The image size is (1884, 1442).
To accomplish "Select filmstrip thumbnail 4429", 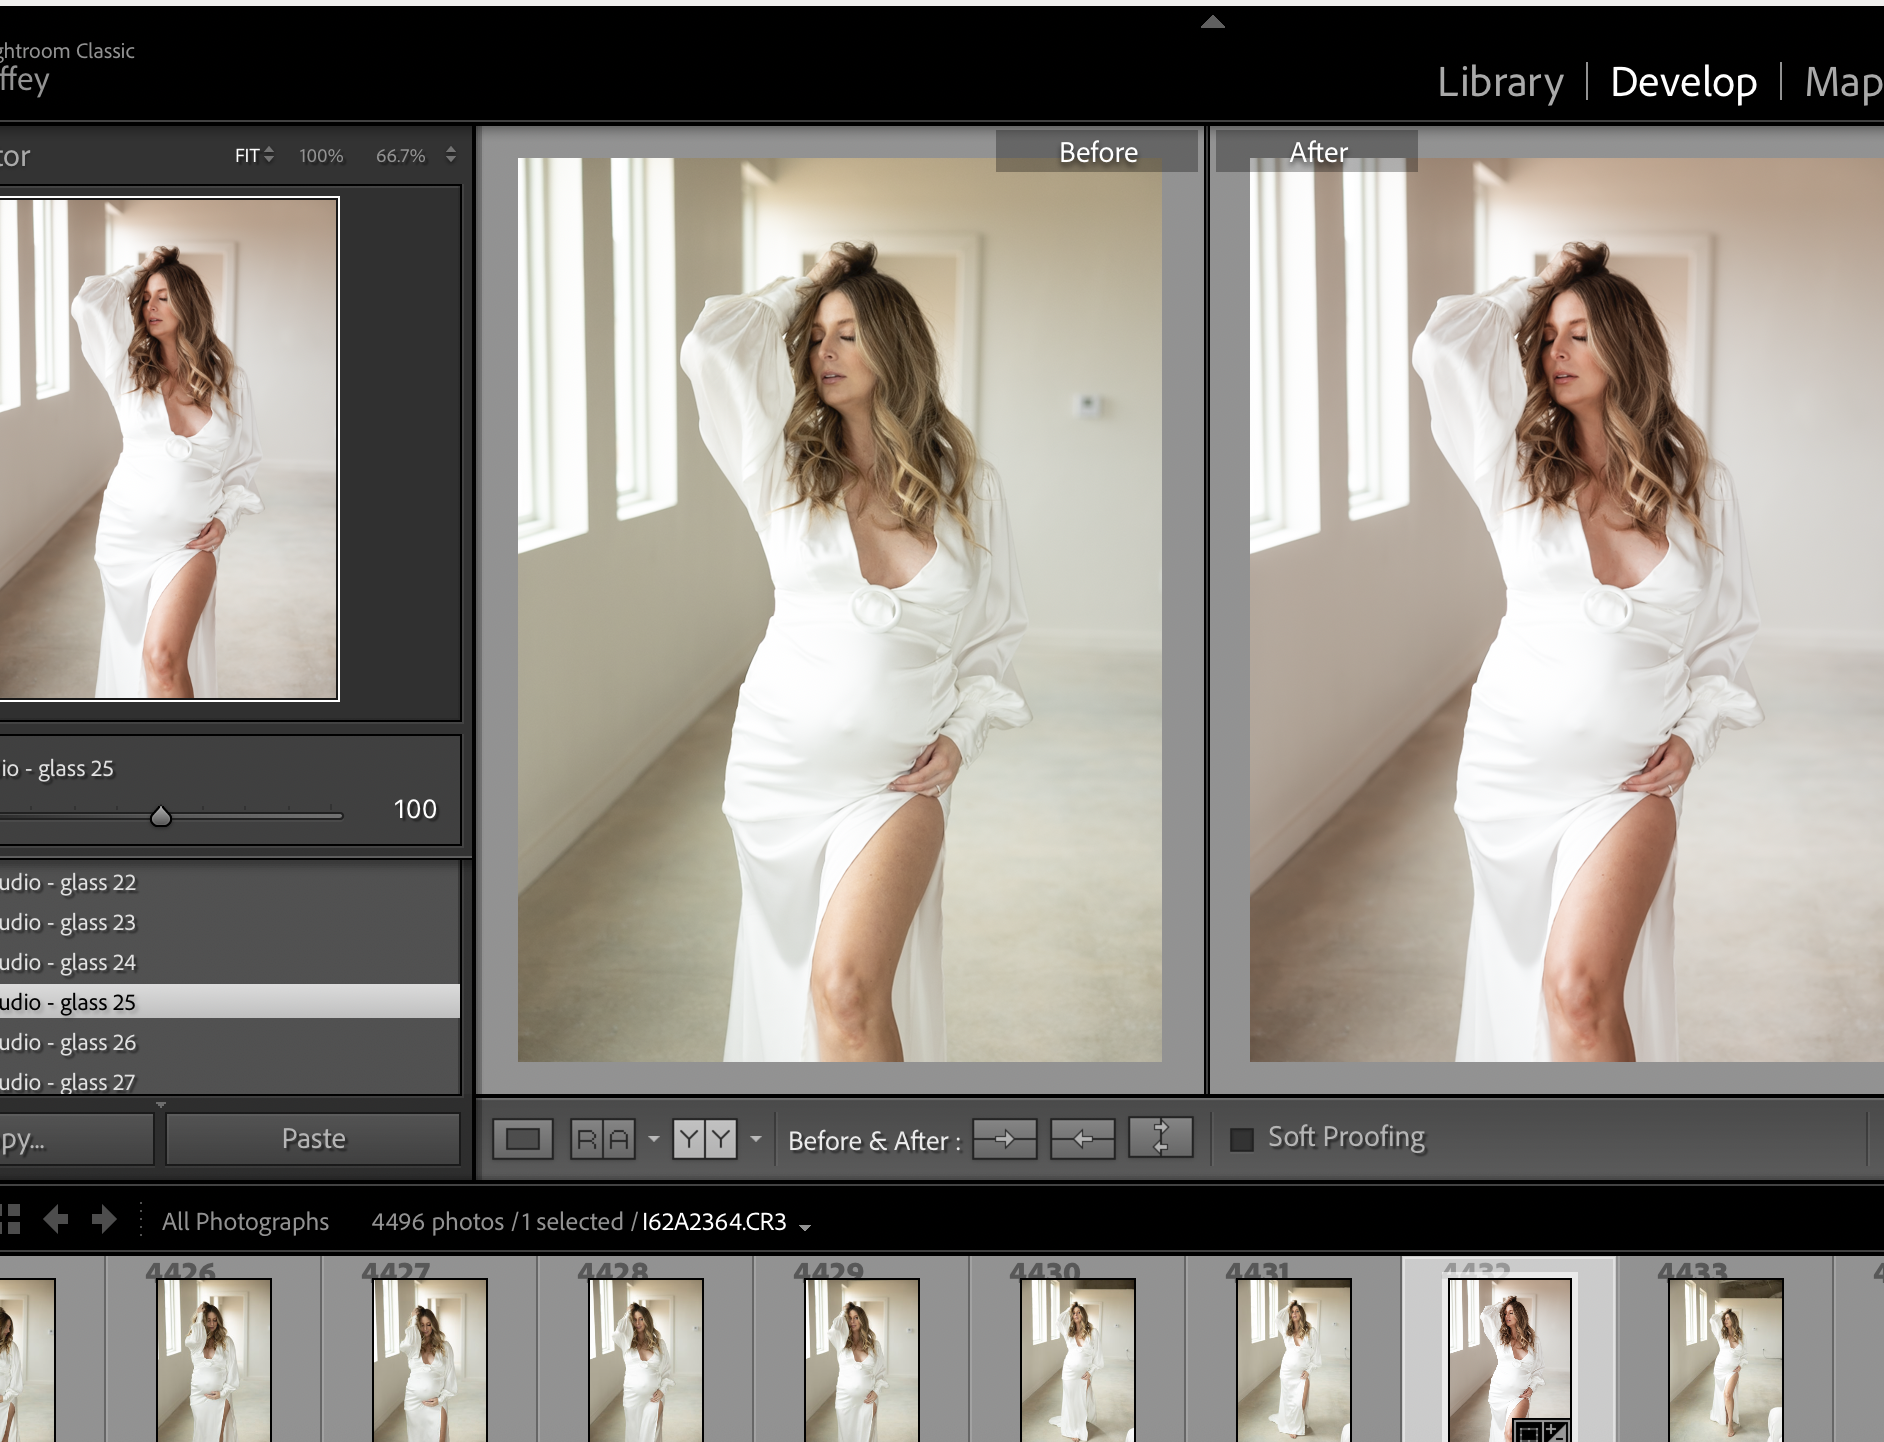I will click(x=862, y=1360).
